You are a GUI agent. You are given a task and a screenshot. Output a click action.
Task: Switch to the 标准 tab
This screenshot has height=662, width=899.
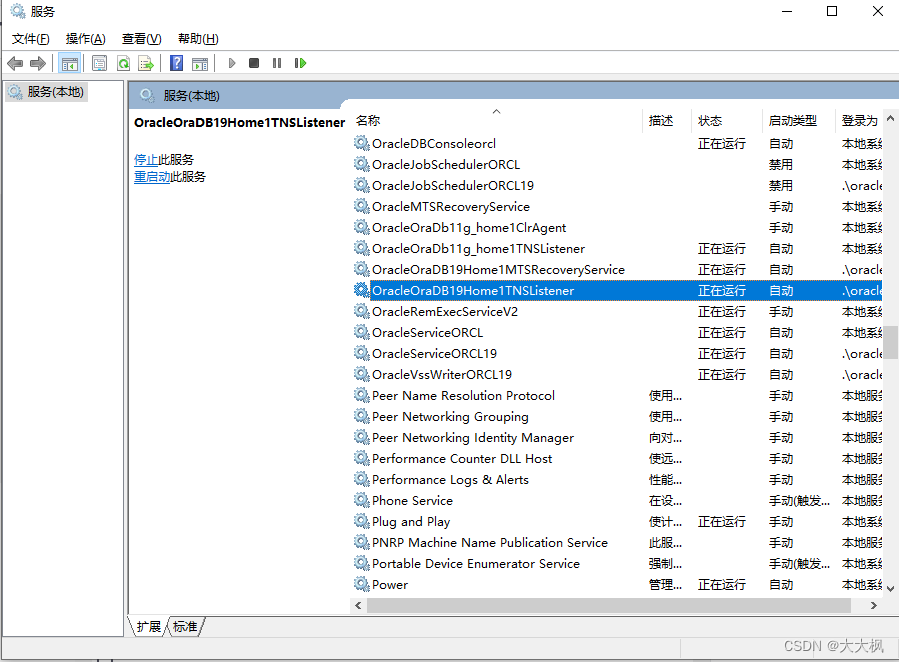pyautogui.click(x=185, y=626)
